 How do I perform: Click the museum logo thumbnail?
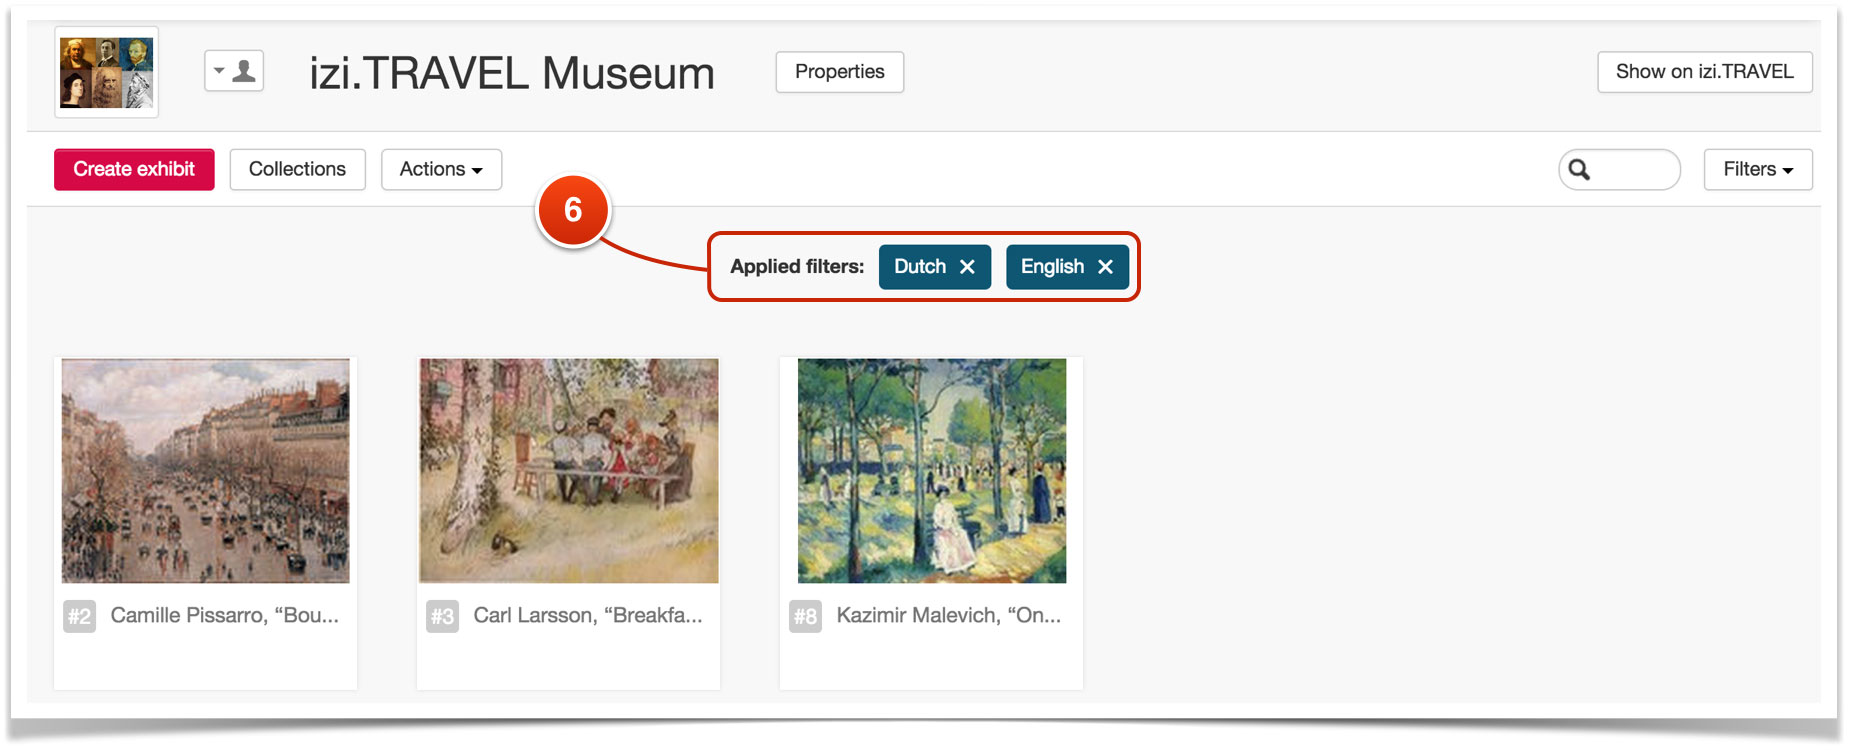tap(106, 72)
